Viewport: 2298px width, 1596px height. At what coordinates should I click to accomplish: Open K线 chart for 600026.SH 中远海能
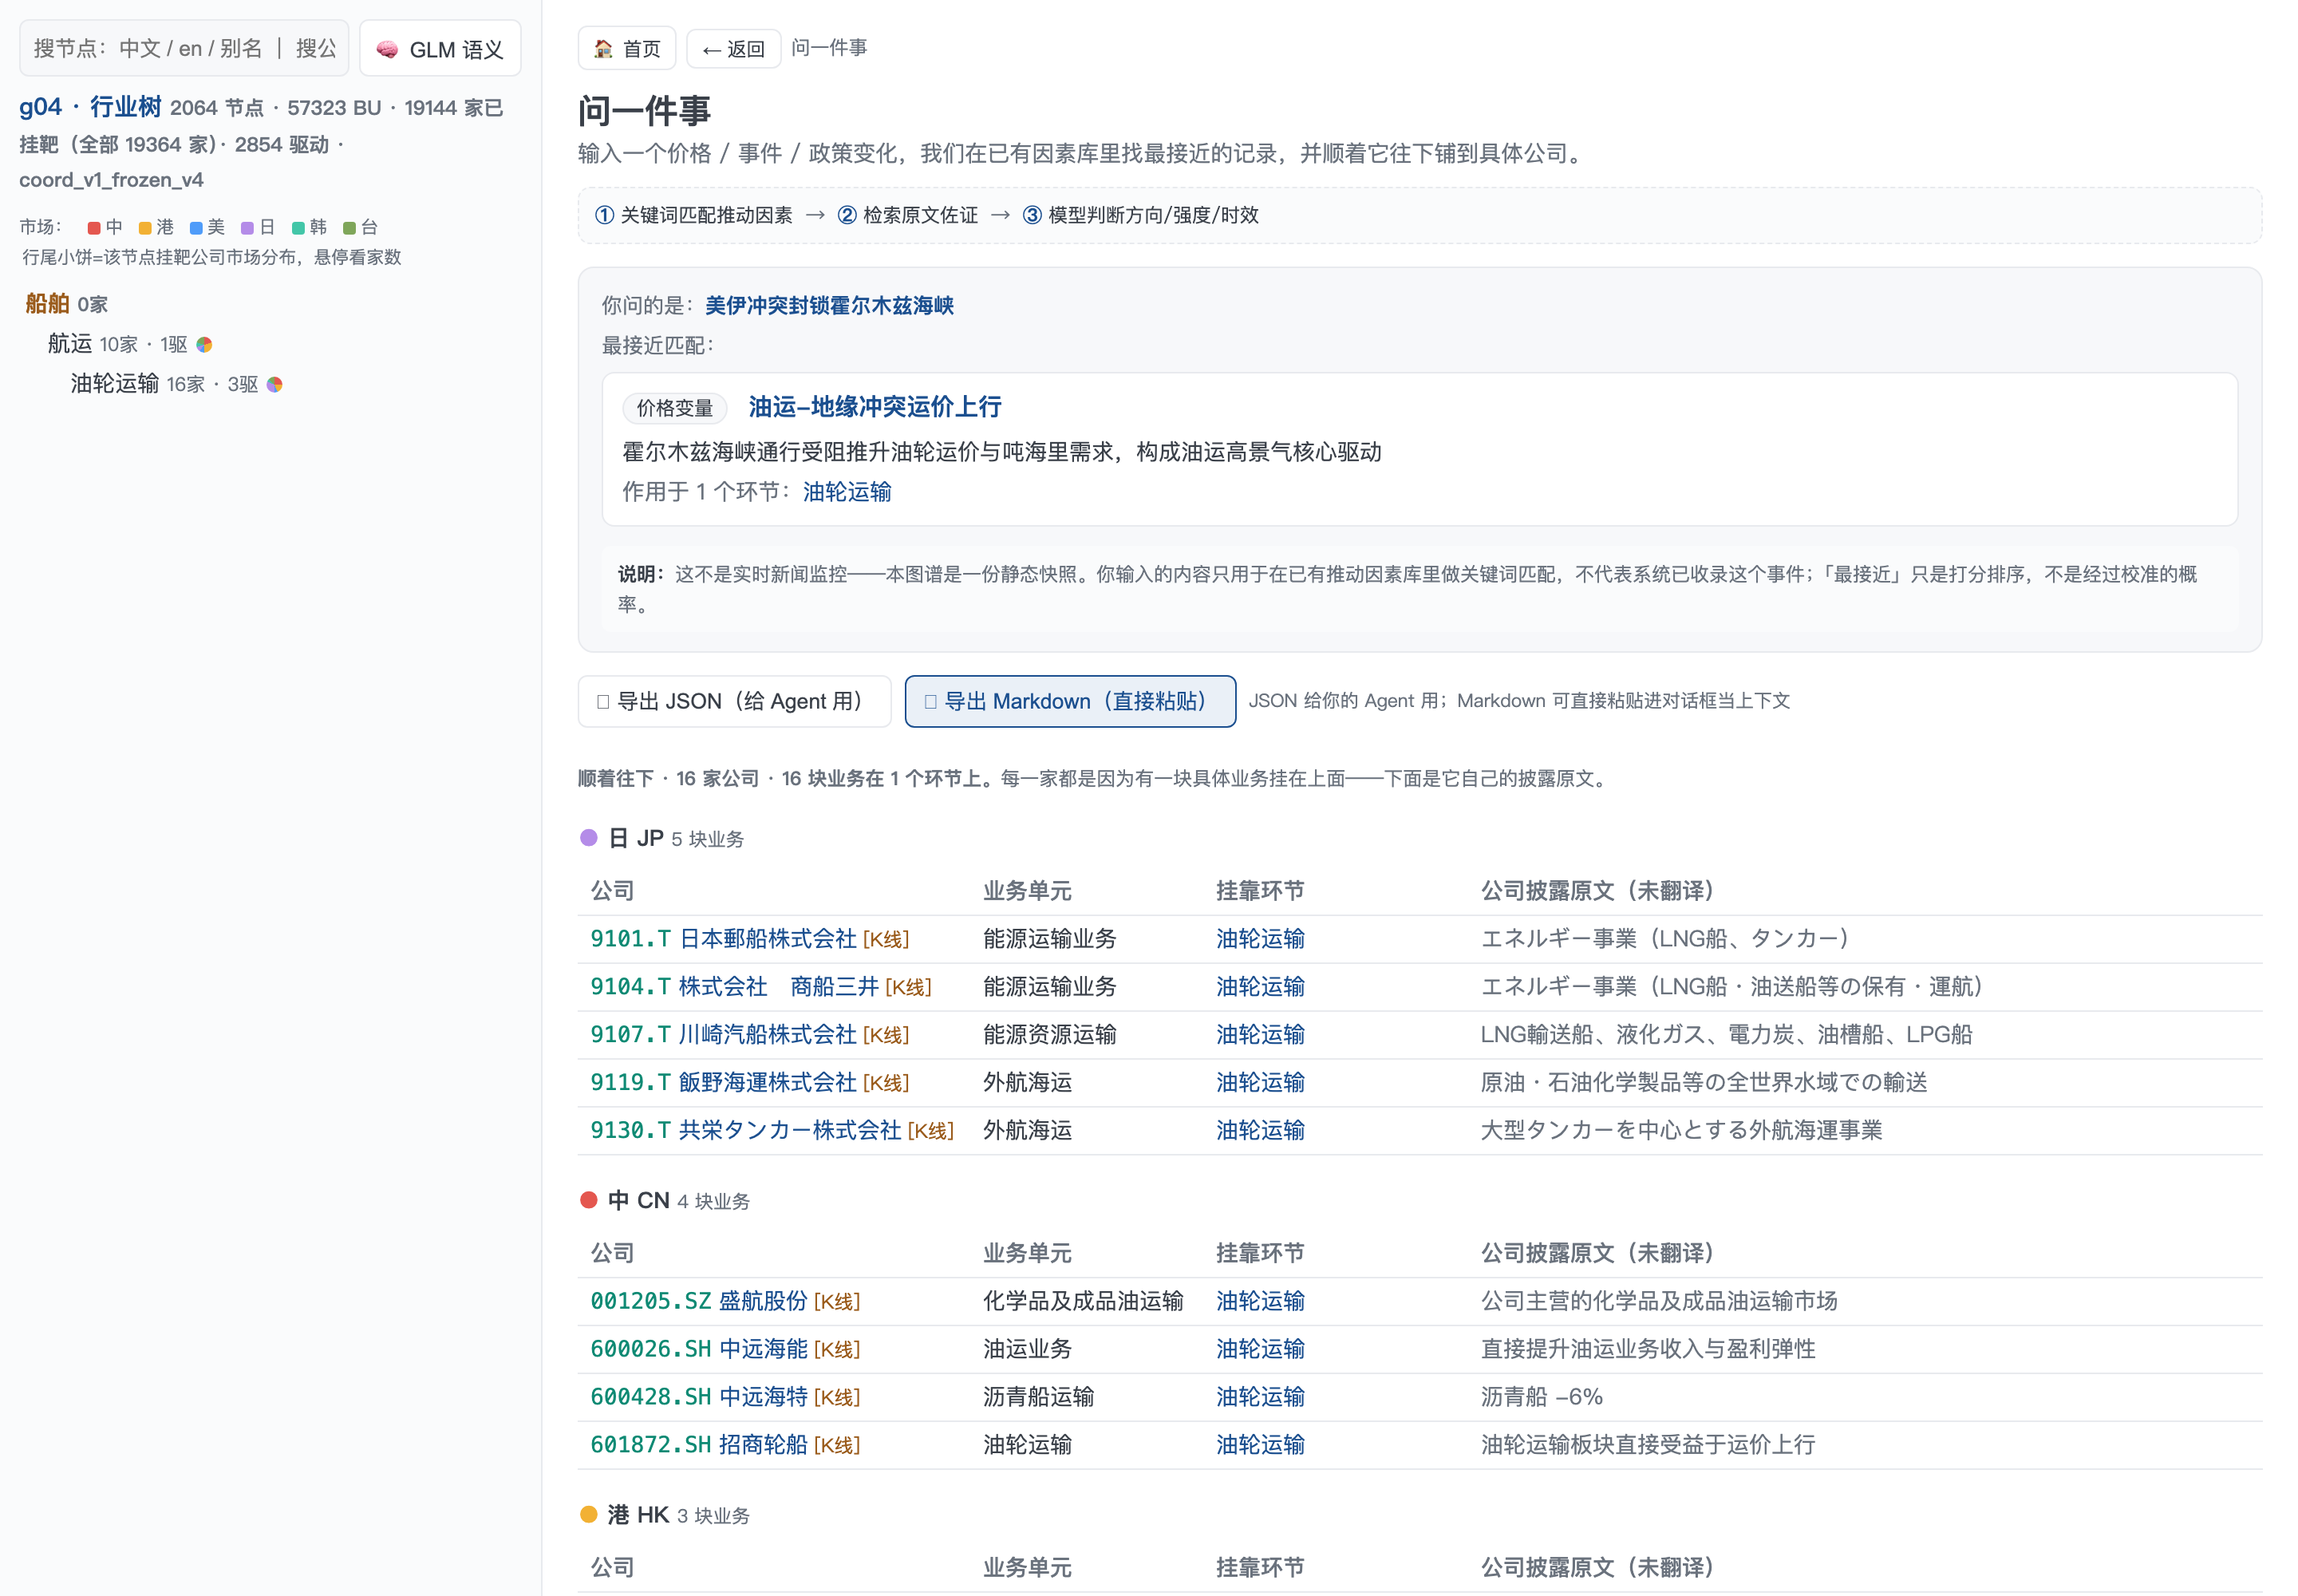pyautogui.click(x=837, y=1351)
